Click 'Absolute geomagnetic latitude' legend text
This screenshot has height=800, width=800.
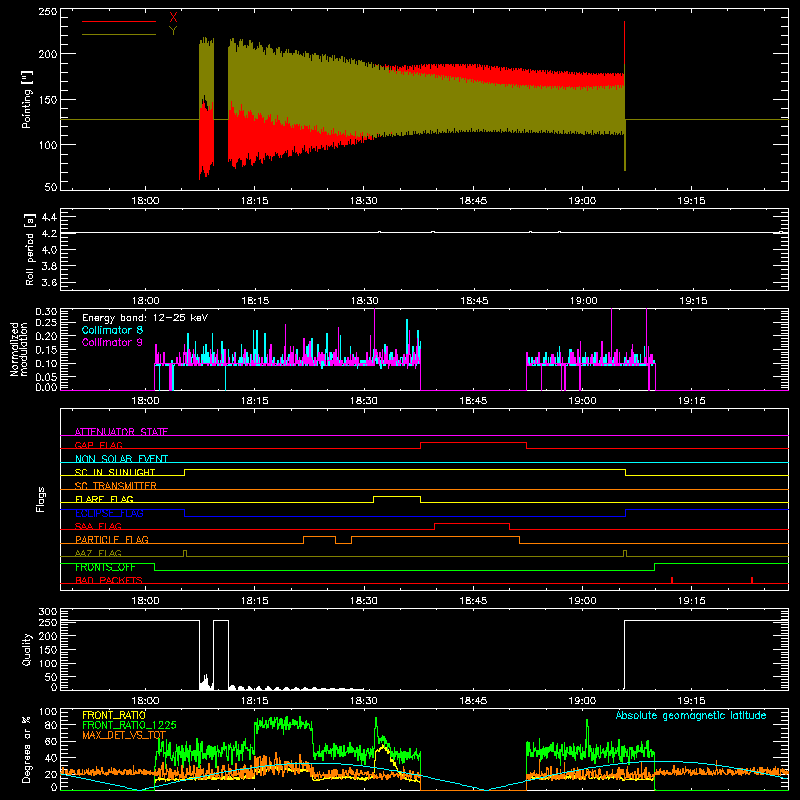691,715
